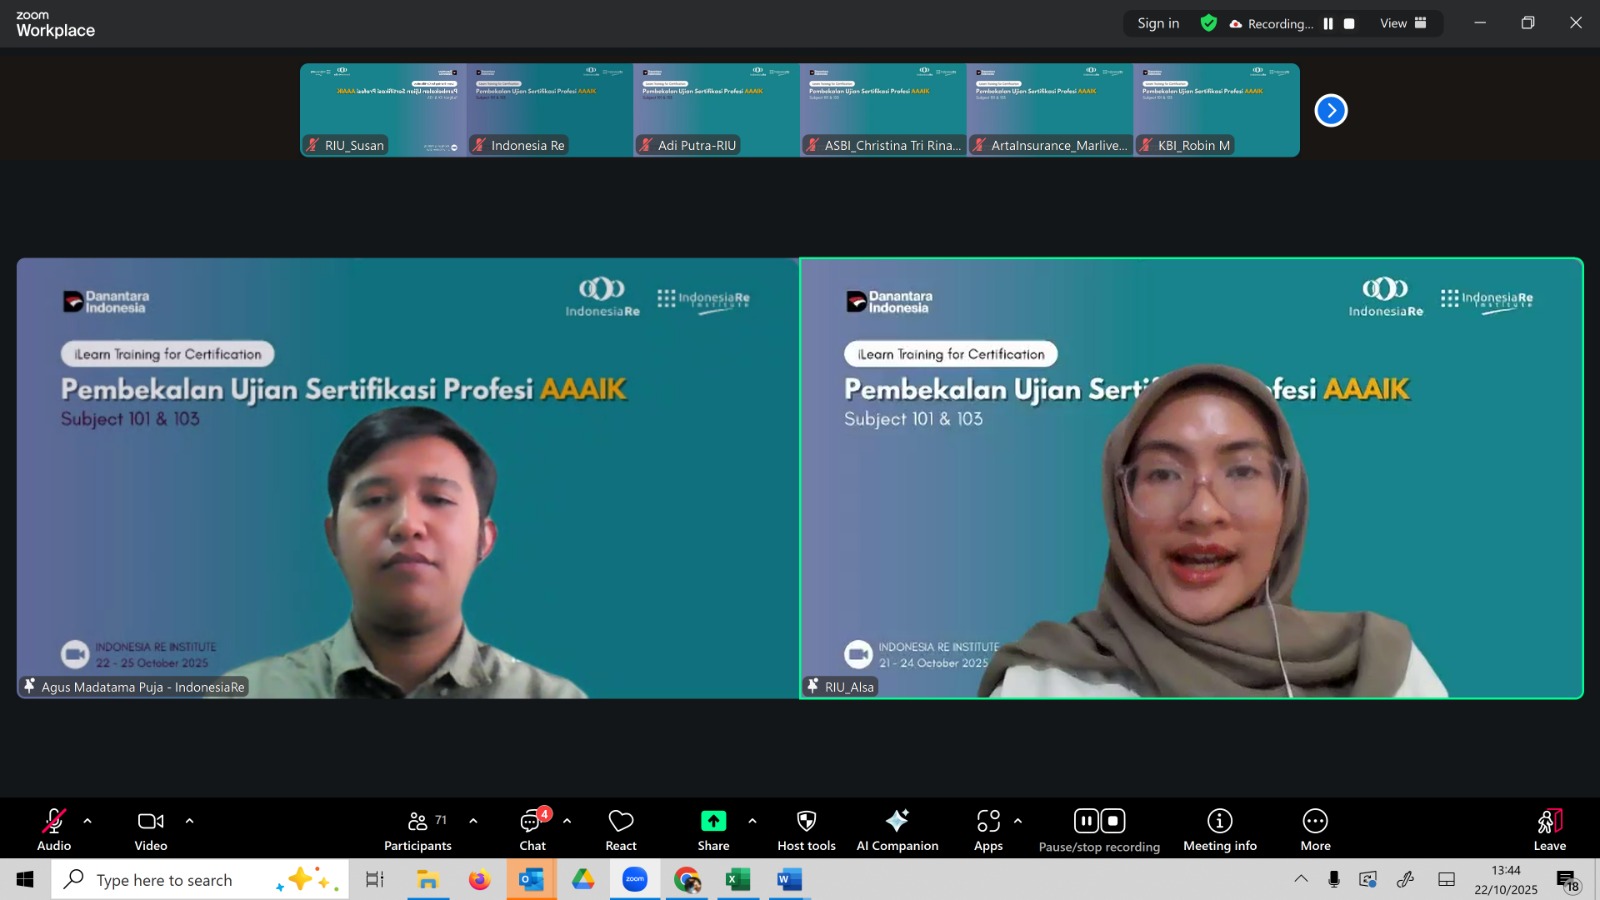Select the RIU_Susan participant thumbnail

click(x=383, y=110)
